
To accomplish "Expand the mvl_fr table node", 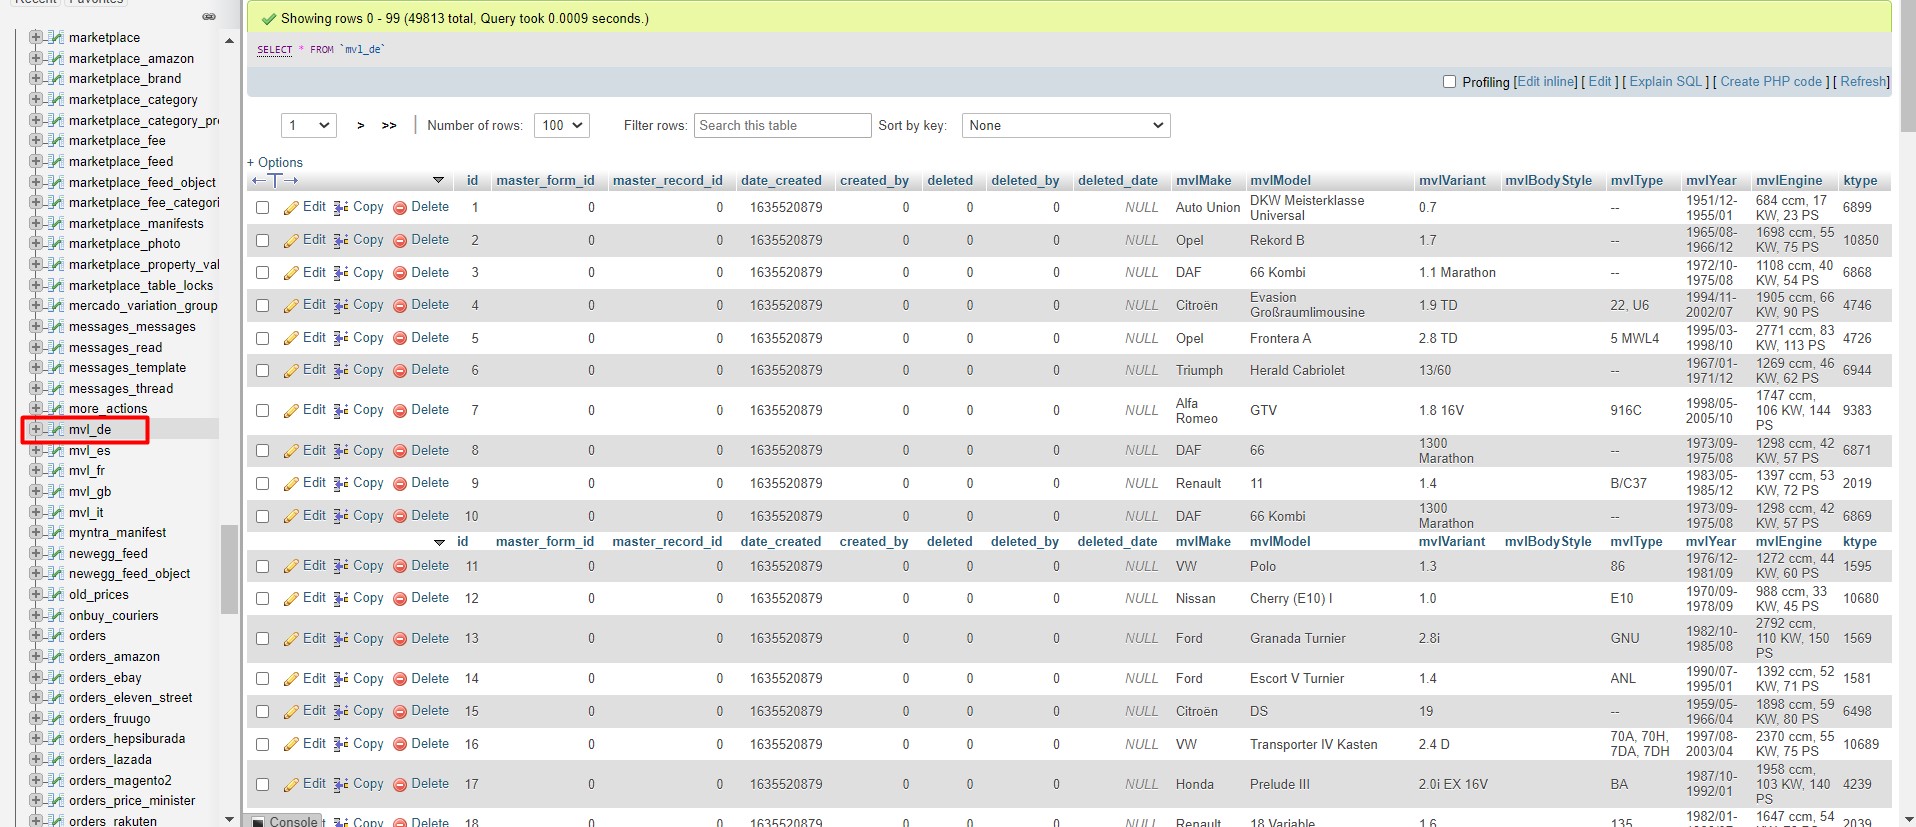I will click(35, 470).
